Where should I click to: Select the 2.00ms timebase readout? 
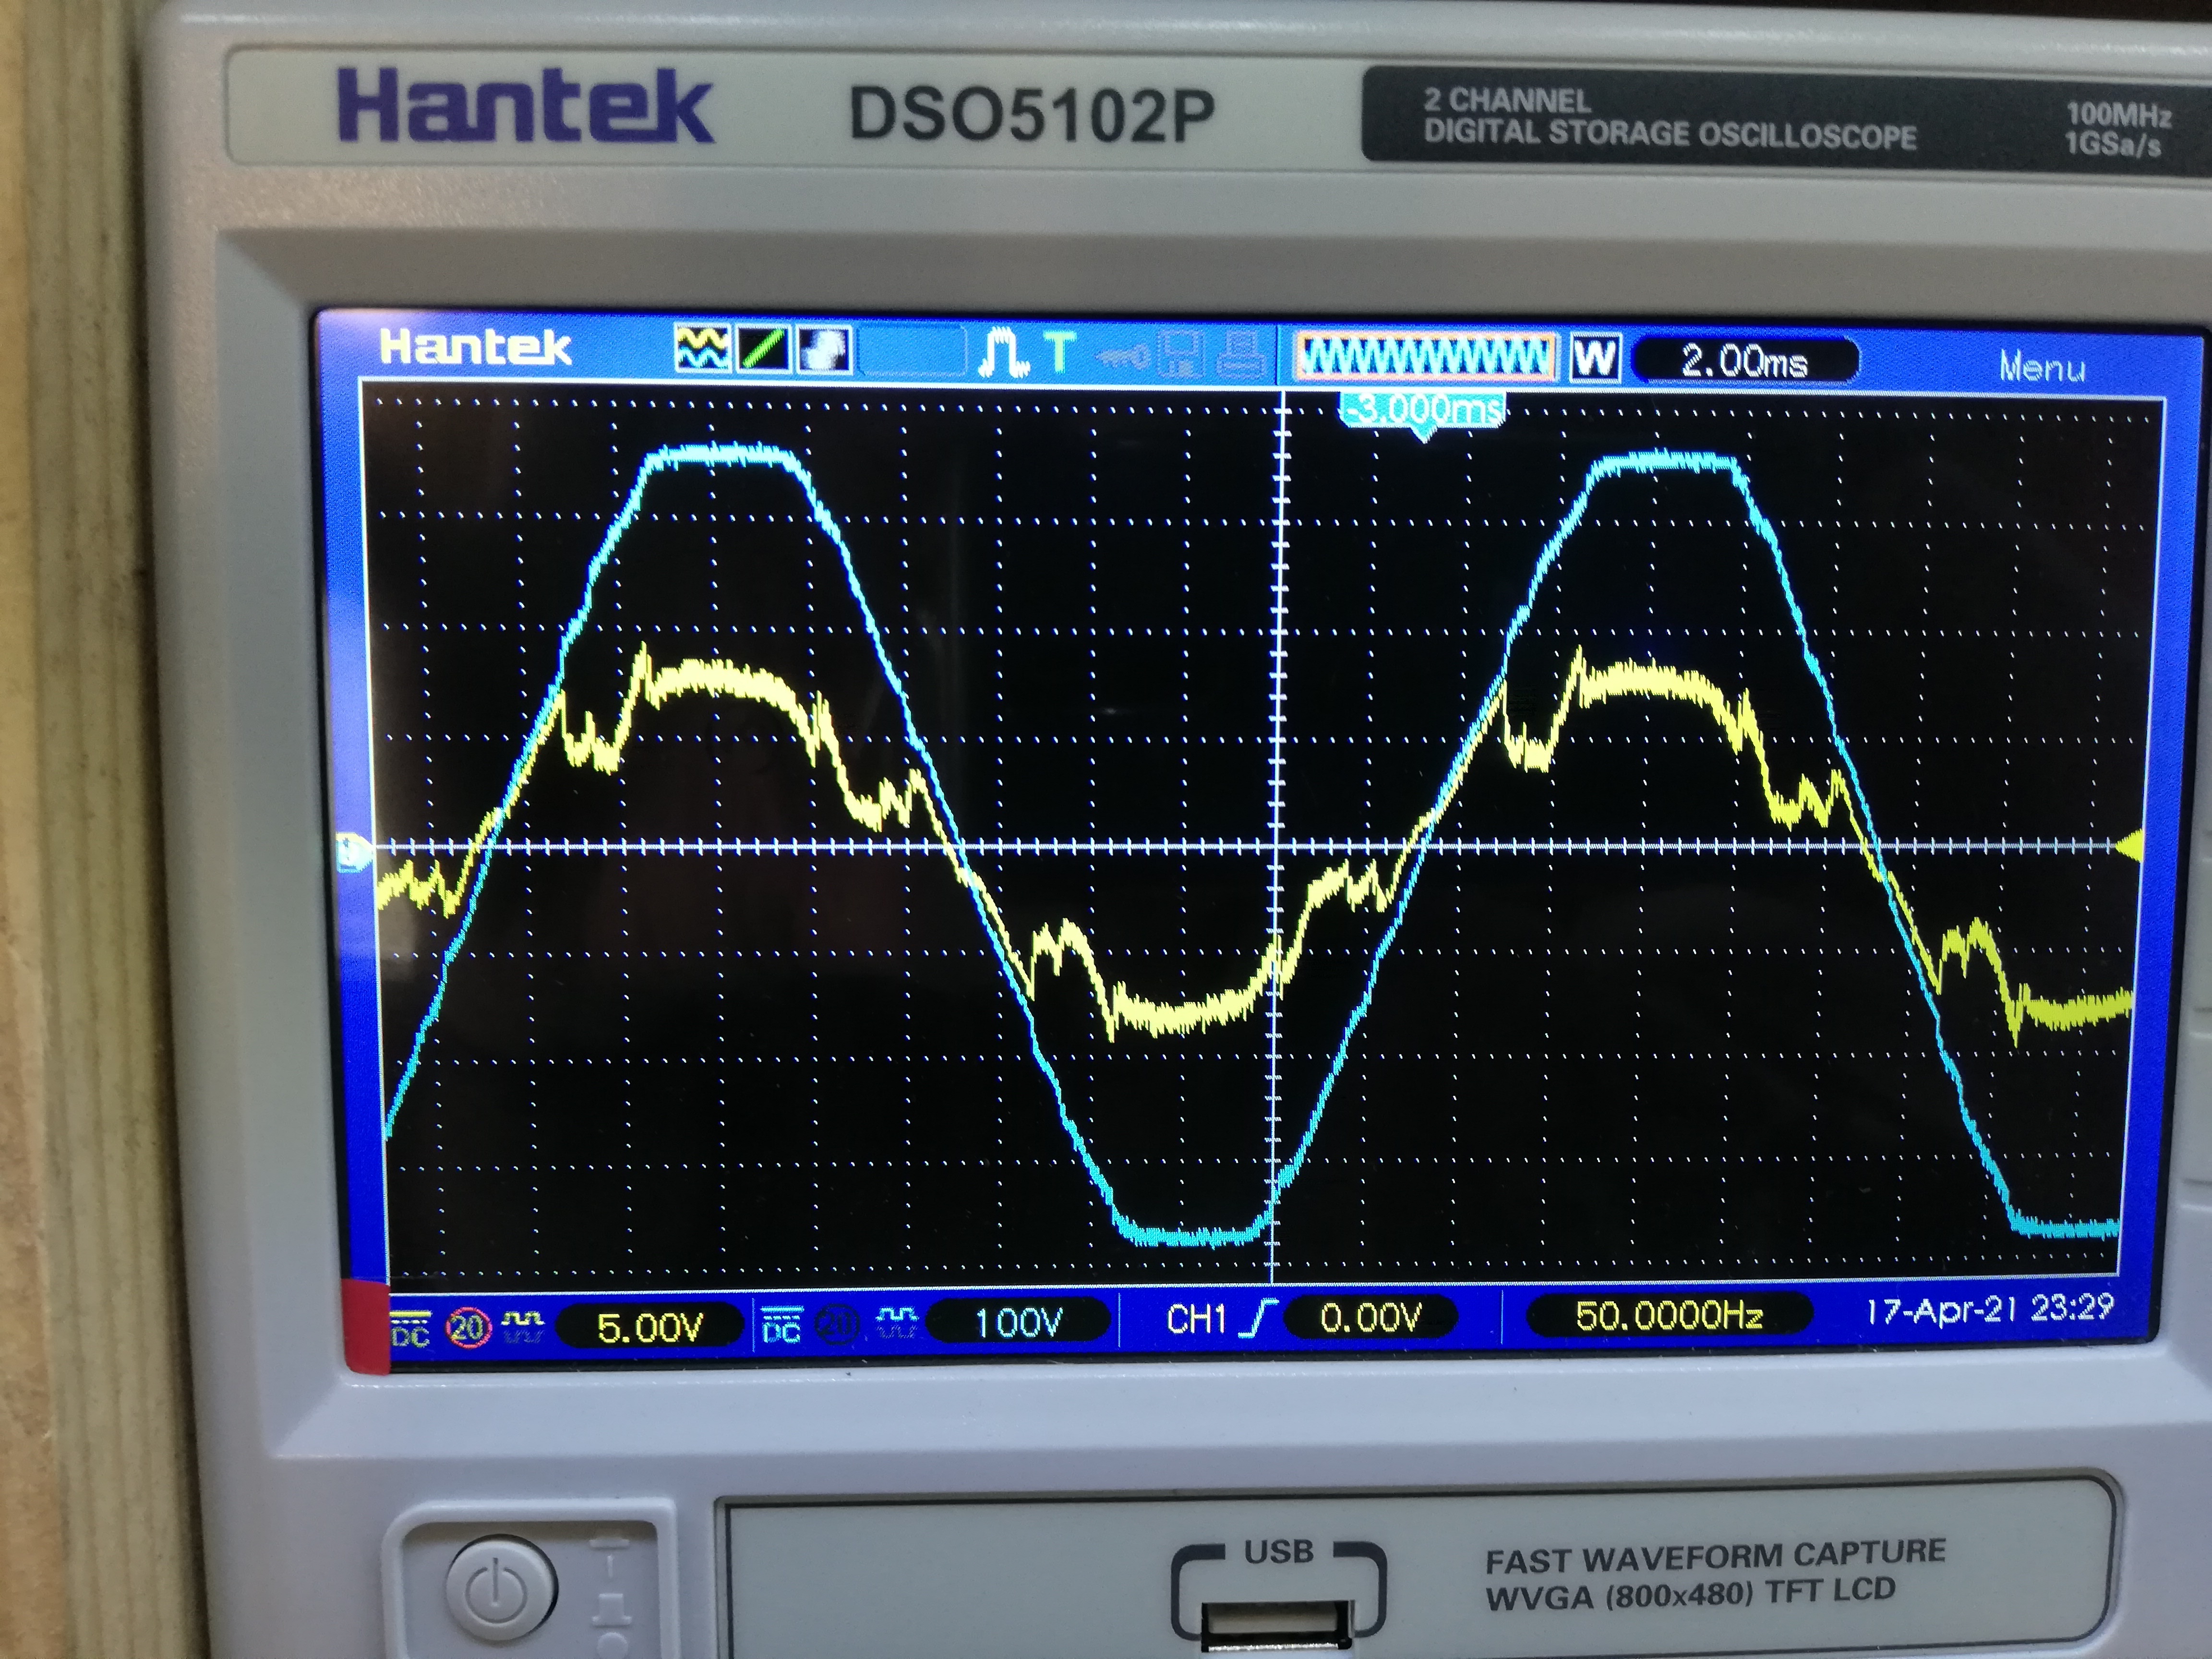pyautogui.click(x=1745, y=361)
